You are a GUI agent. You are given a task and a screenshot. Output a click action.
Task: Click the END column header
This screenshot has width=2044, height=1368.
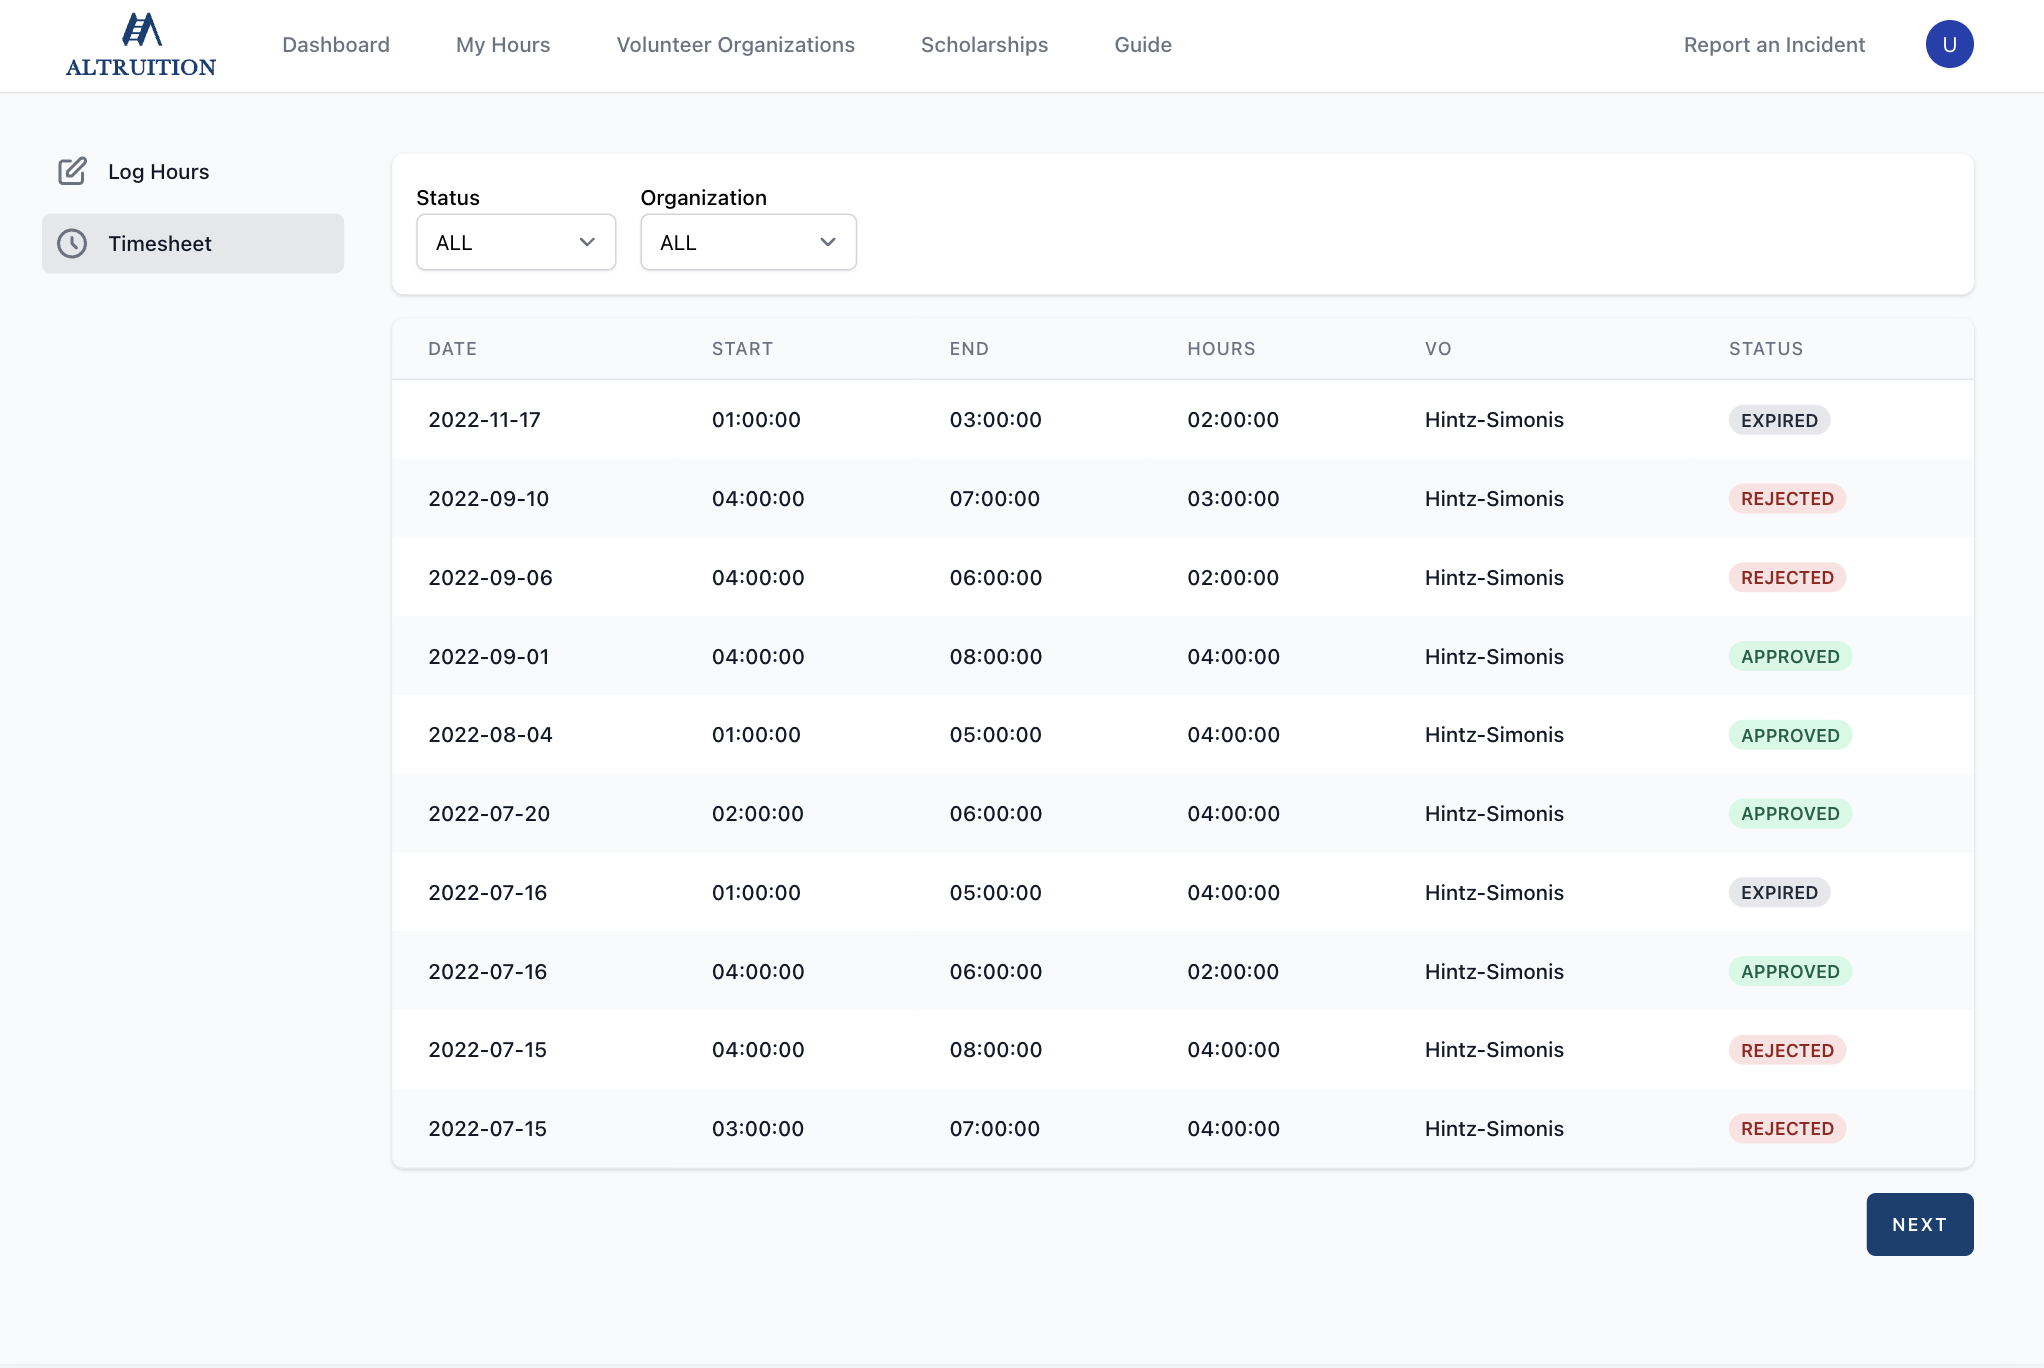(969, 349)
